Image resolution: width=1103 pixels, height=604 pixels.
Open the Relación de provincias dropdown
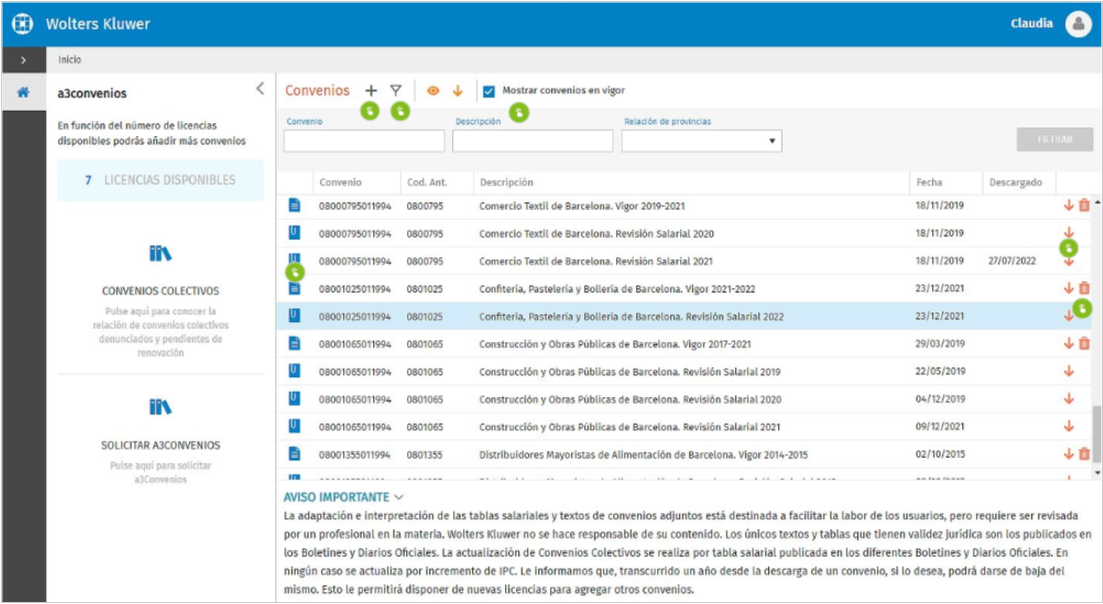701,141
